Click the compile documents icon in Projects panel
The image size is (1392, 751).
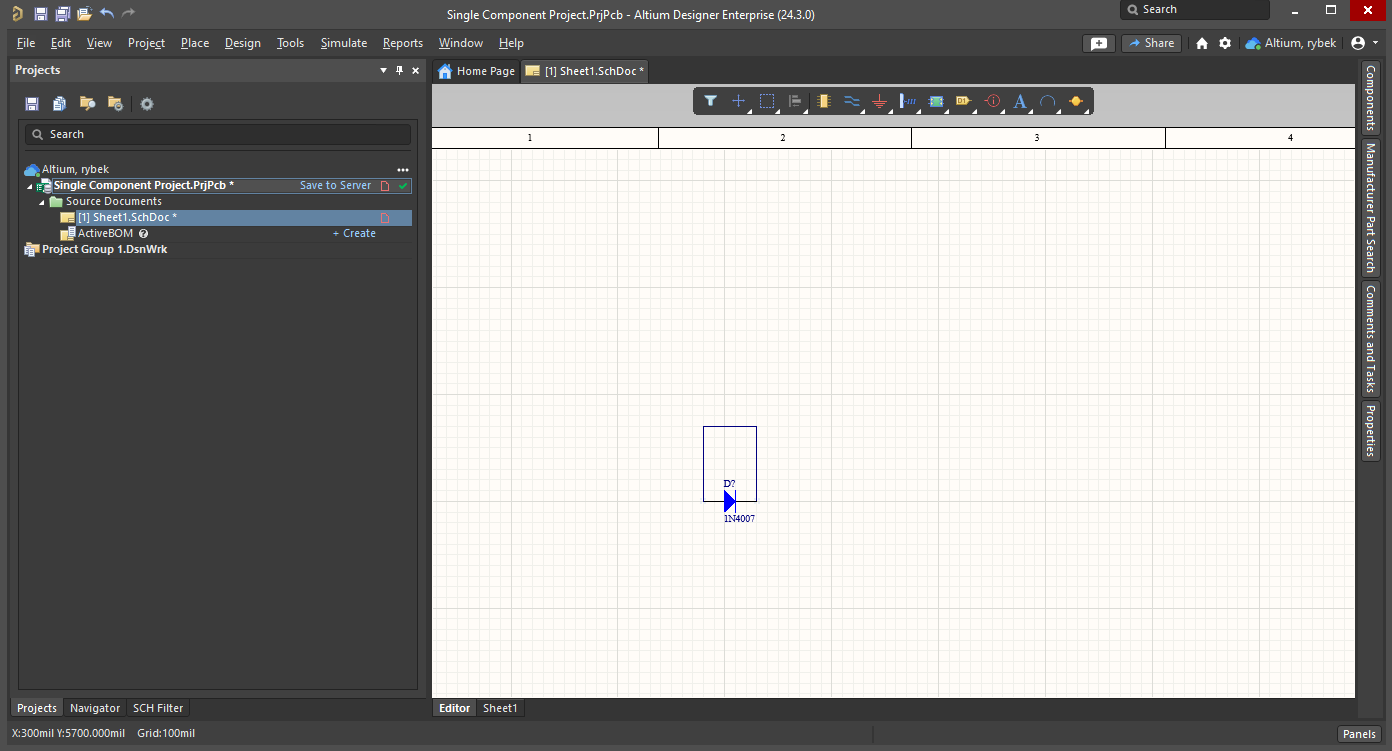[x=60, y=104]
